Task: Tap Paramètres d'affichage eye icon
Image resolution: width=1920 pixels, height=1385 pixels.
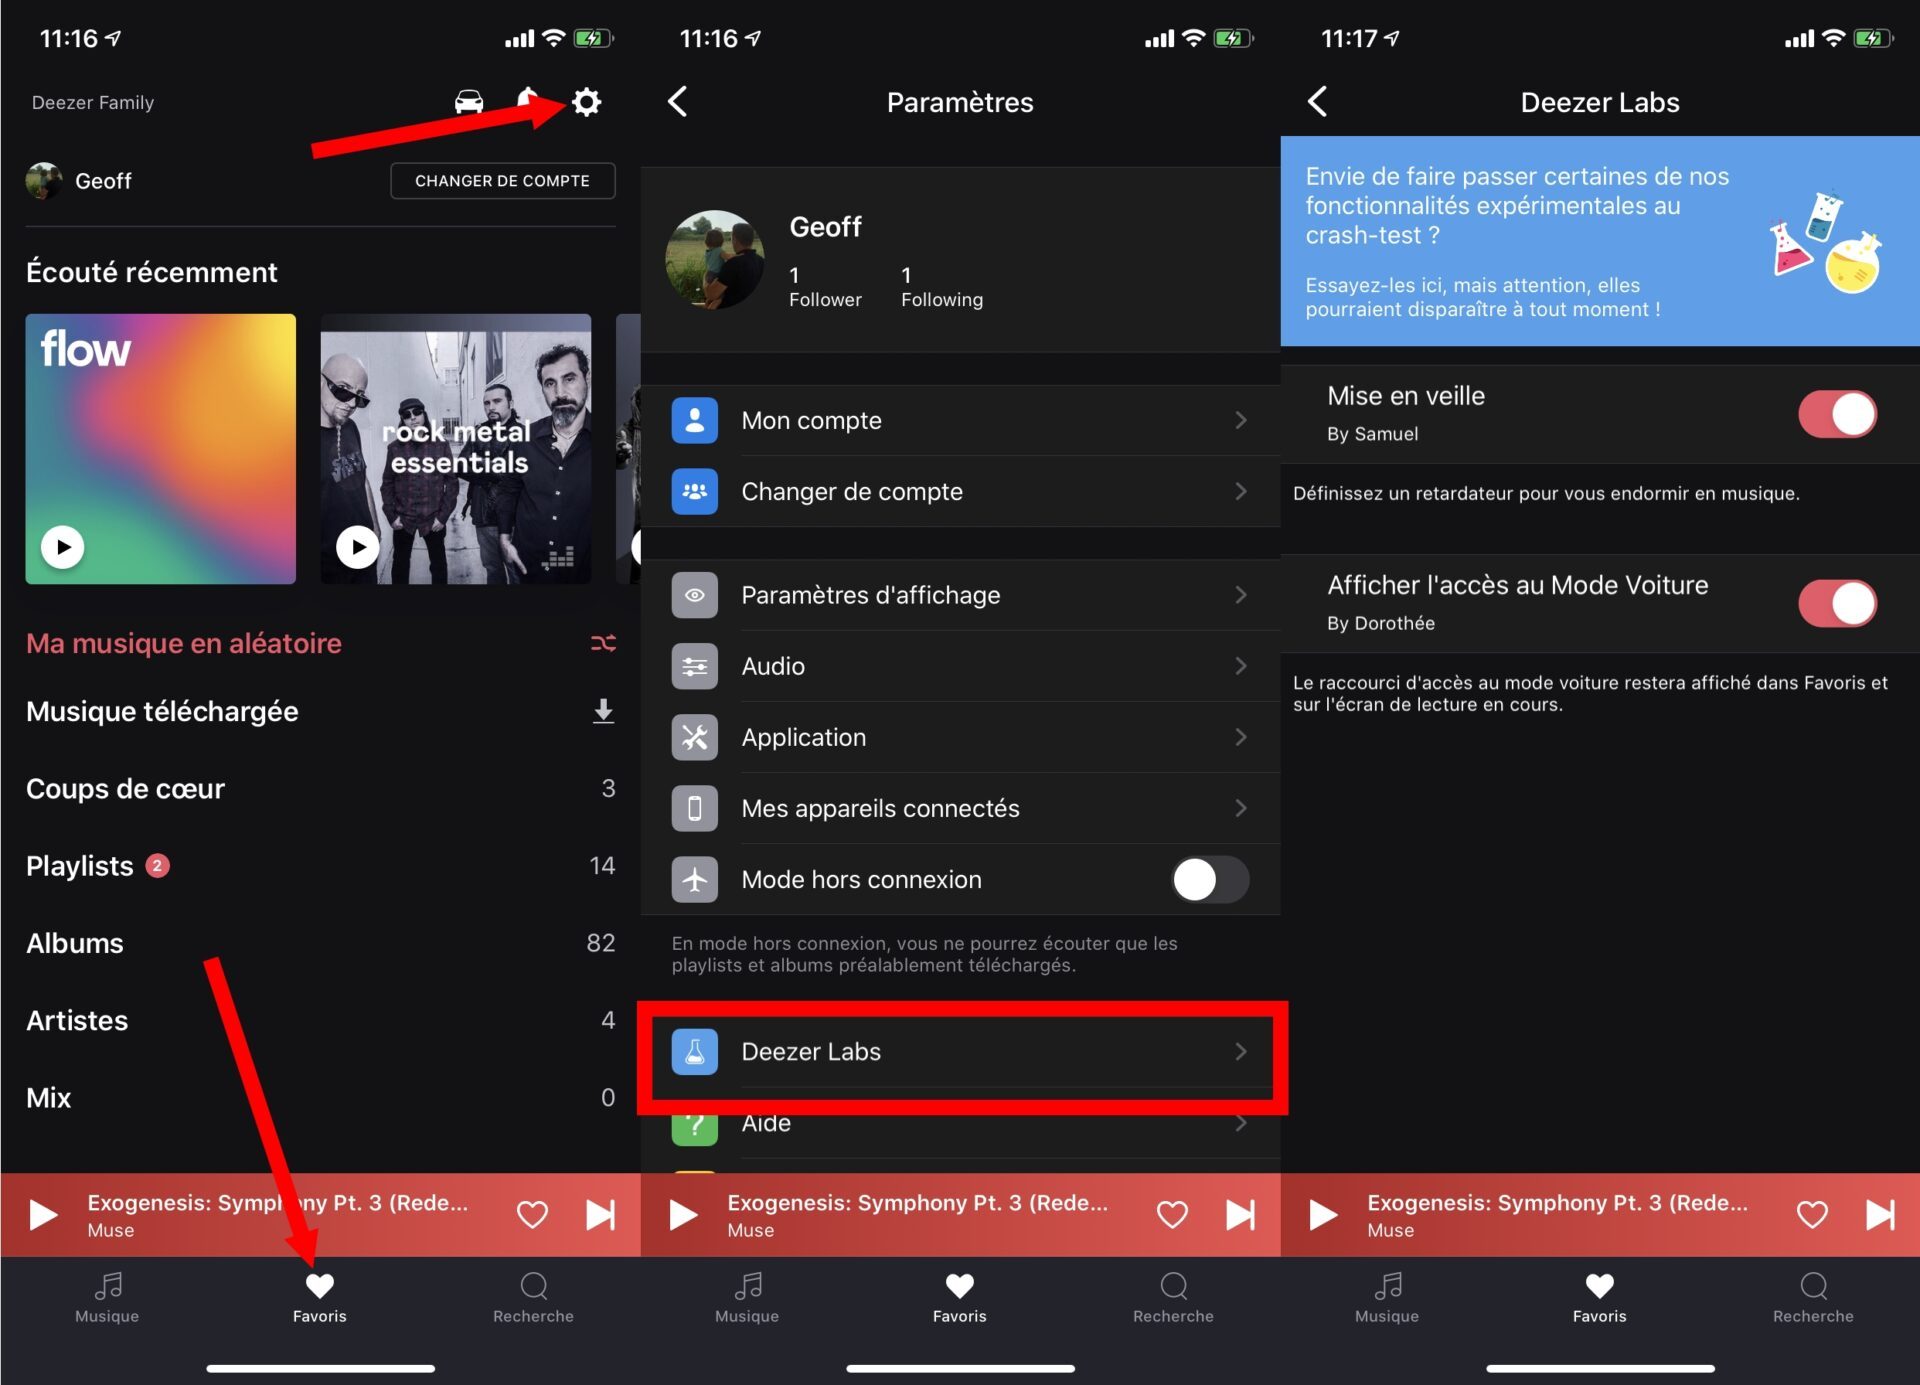Action: [694, 595]
